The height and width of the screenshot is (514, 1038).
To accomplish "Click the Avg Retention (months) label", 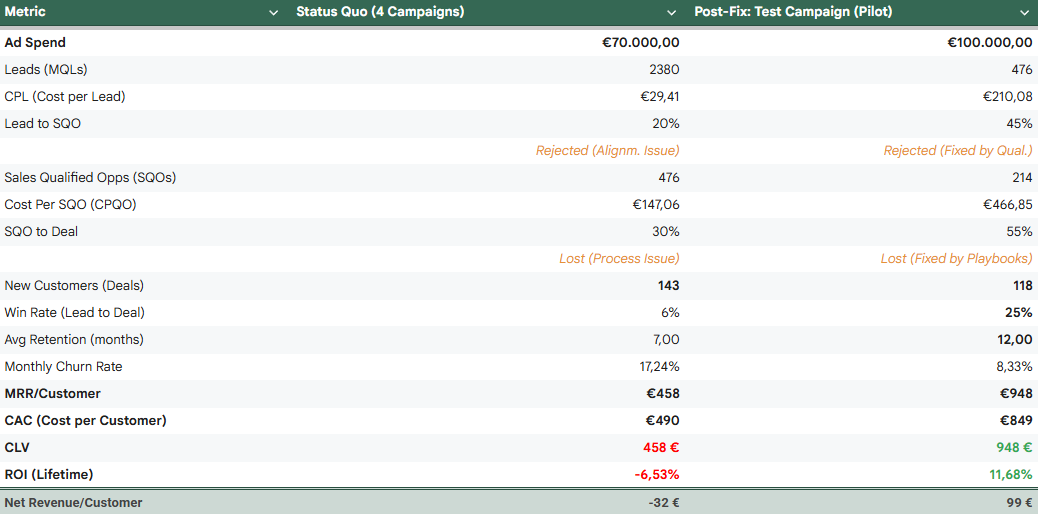I will (74, 340).
